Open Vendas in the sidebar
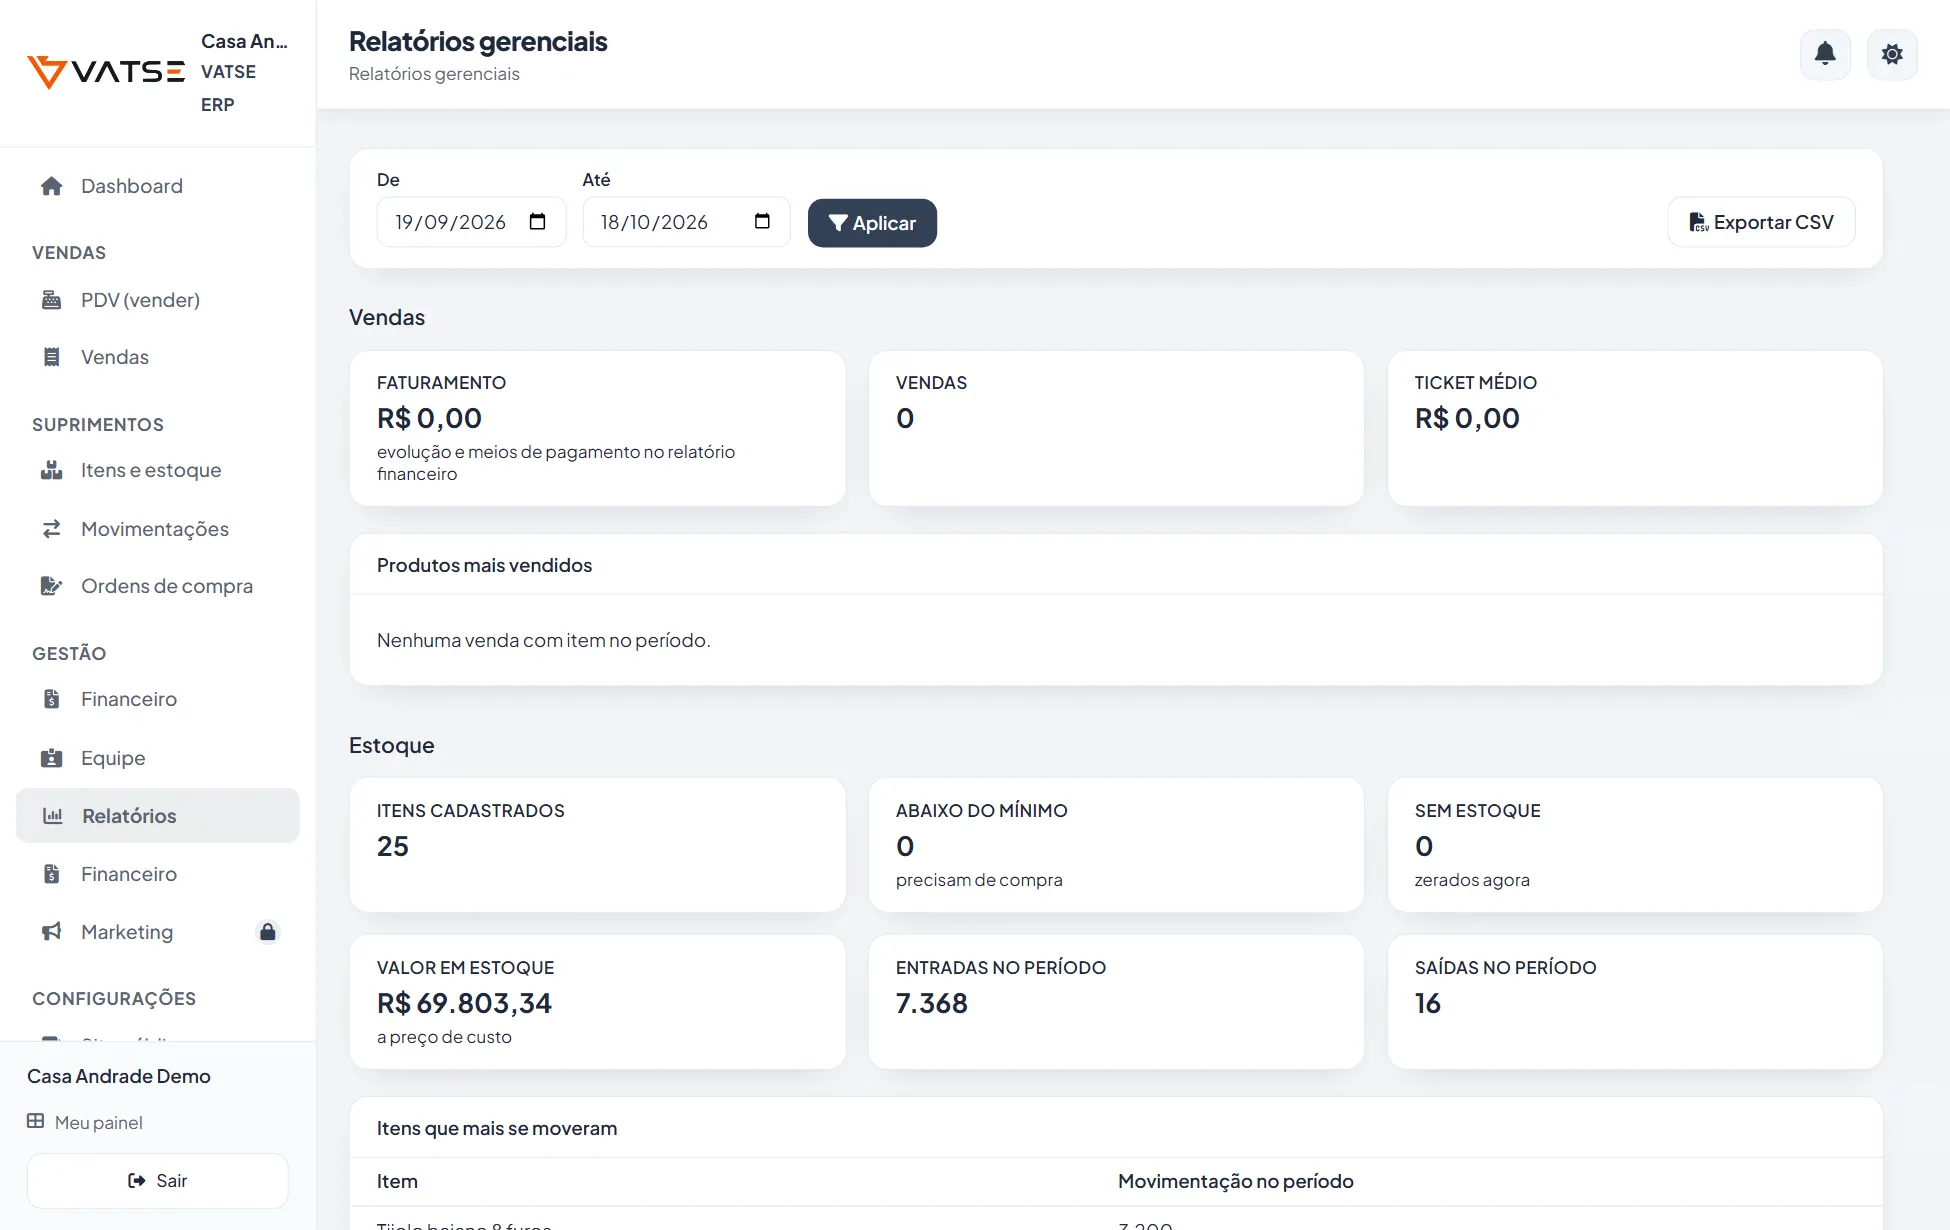 click(158, 357)
